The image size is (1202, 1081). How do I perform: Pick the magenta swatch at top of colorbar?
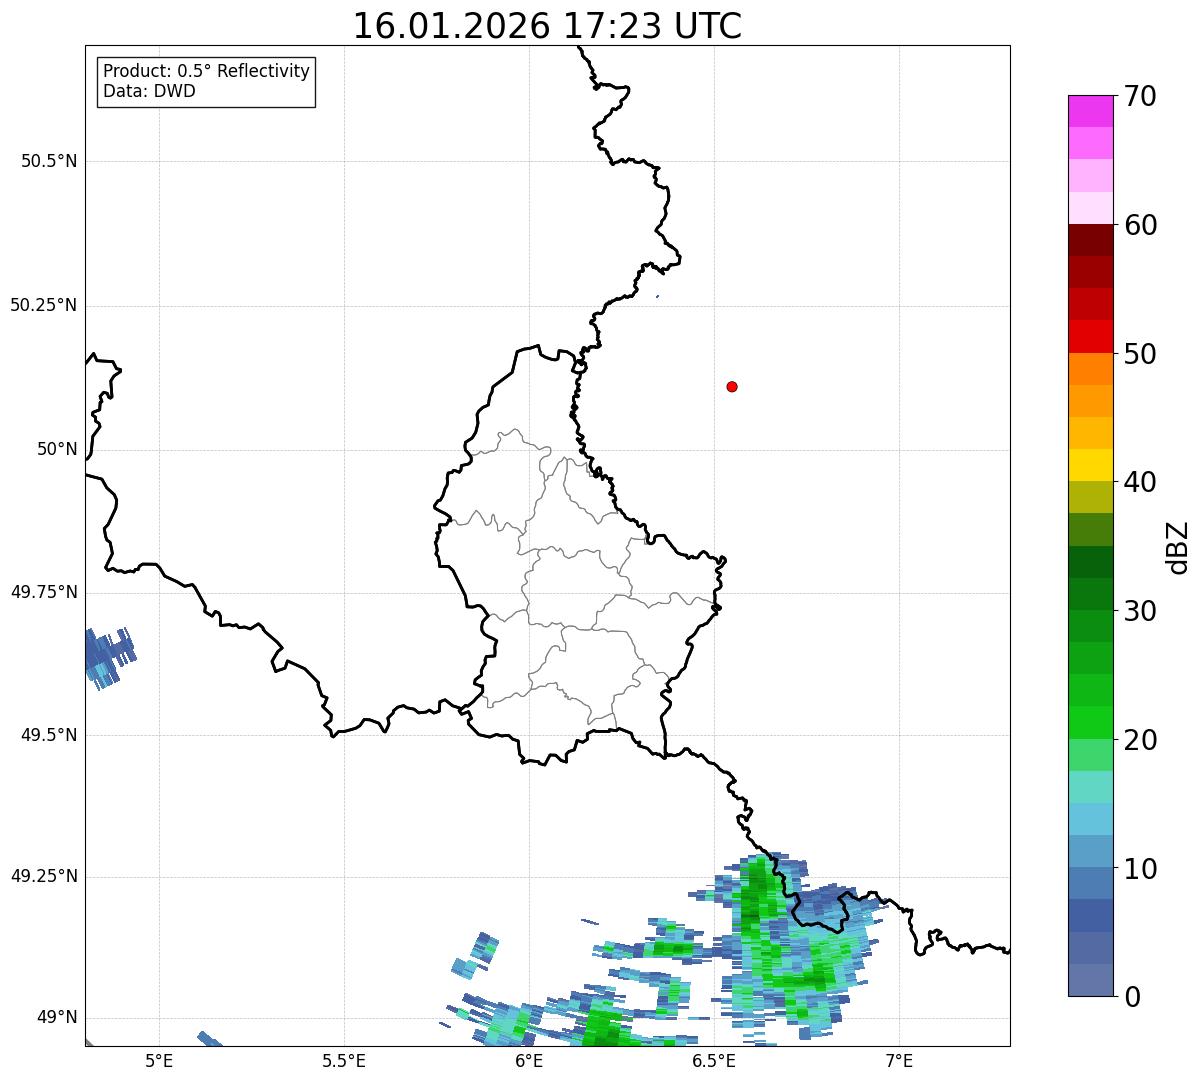point(1090,111)
